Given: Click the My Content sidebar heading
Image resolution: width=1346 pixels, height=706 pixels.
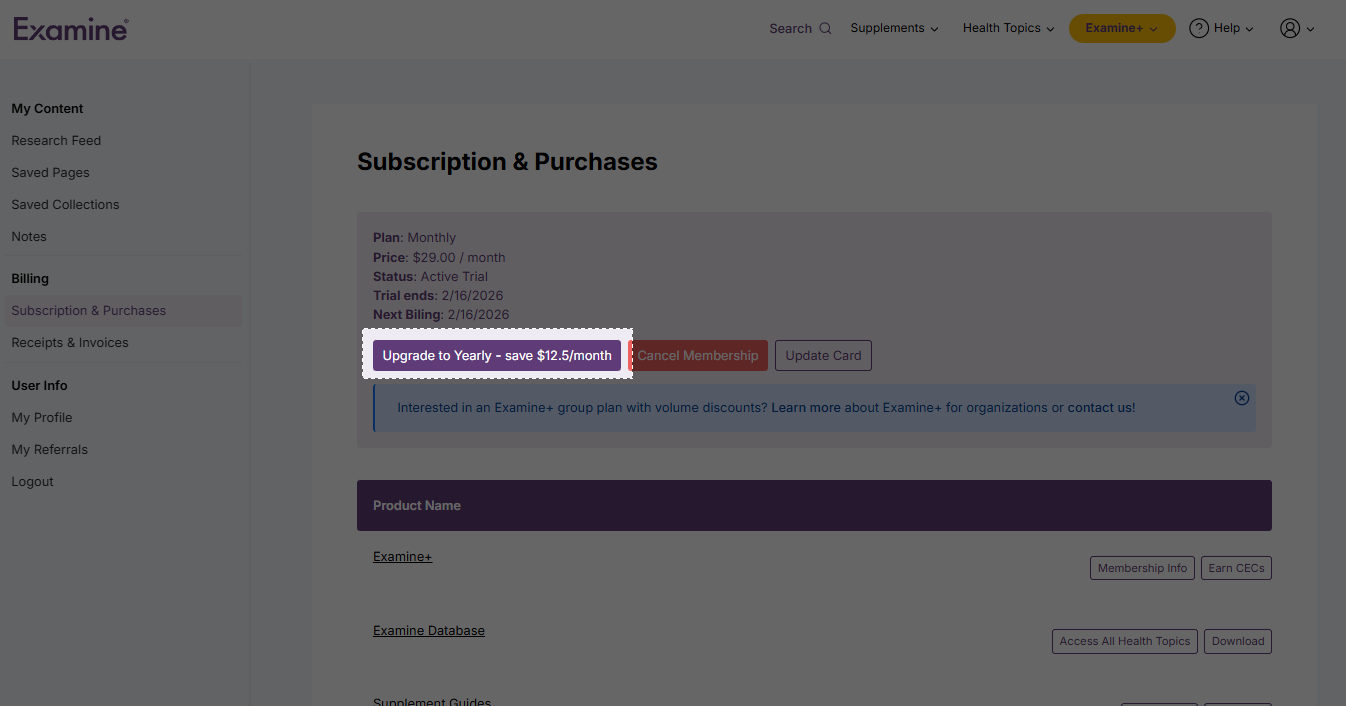Looking at the screenshot, I should click(47, 108).
